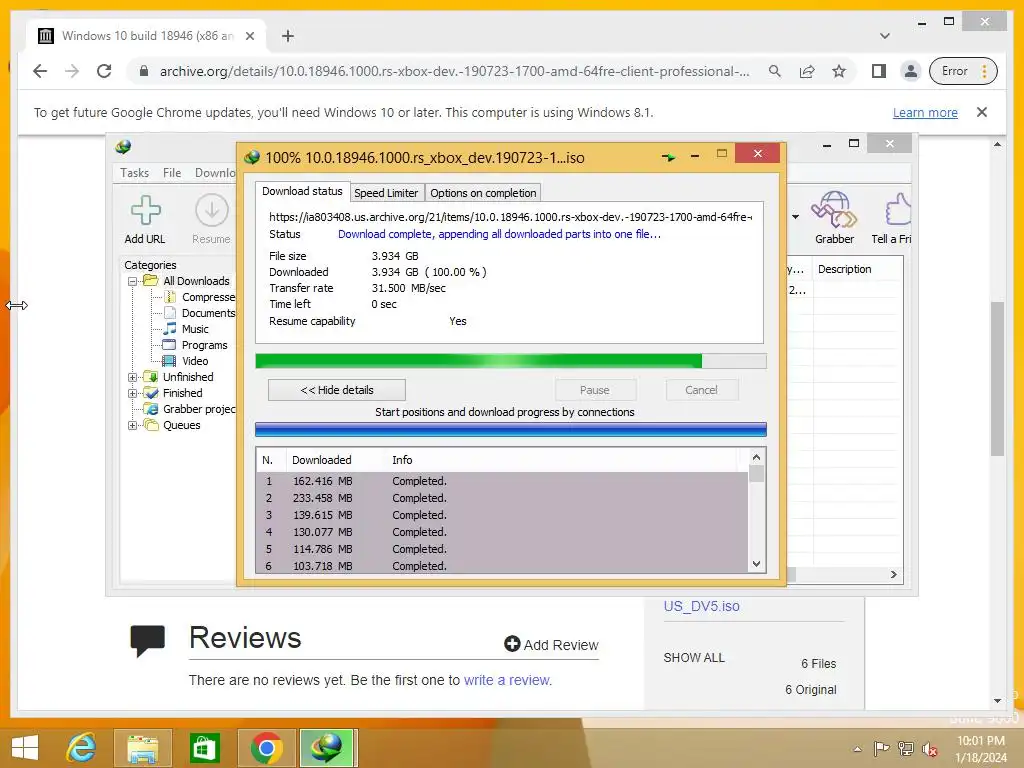Image resolution: width=1024 pixels, height=768 pixels.
Task: Bookmark this page with the star icon
Action: (x=839, y=71)
